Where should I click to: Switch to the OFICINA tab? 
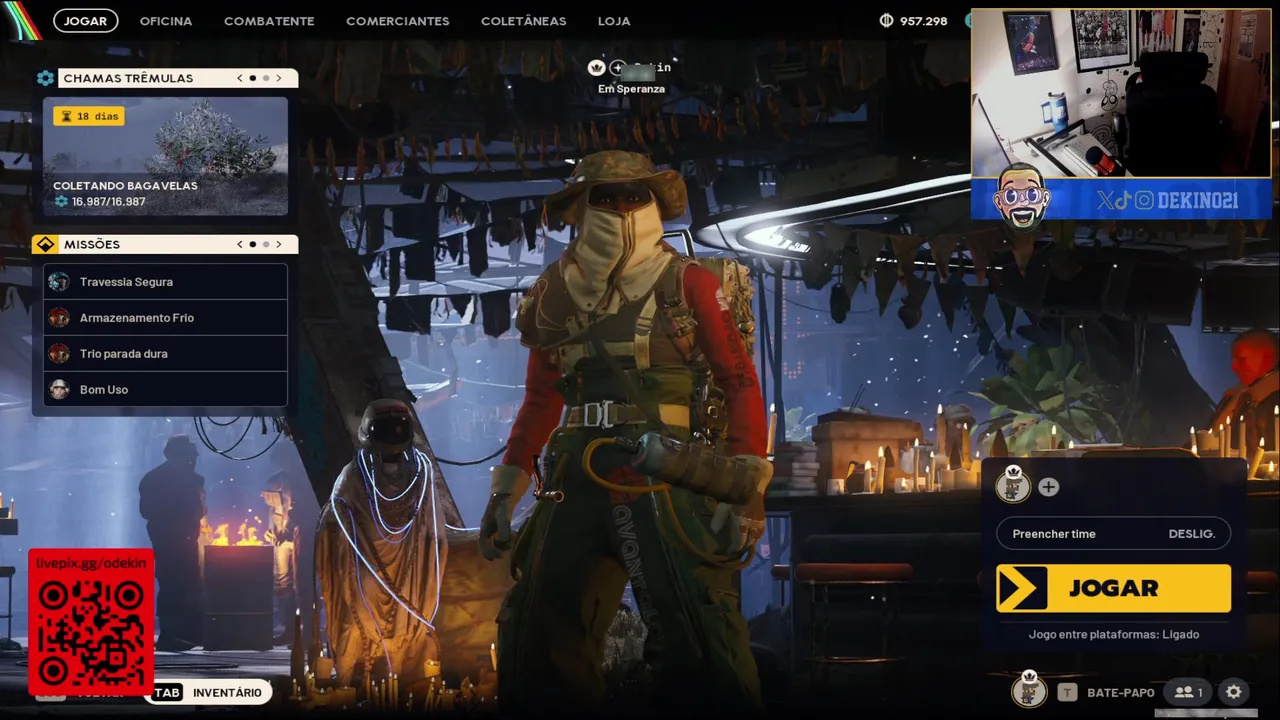pyautogui.click(x=166, y=21)
